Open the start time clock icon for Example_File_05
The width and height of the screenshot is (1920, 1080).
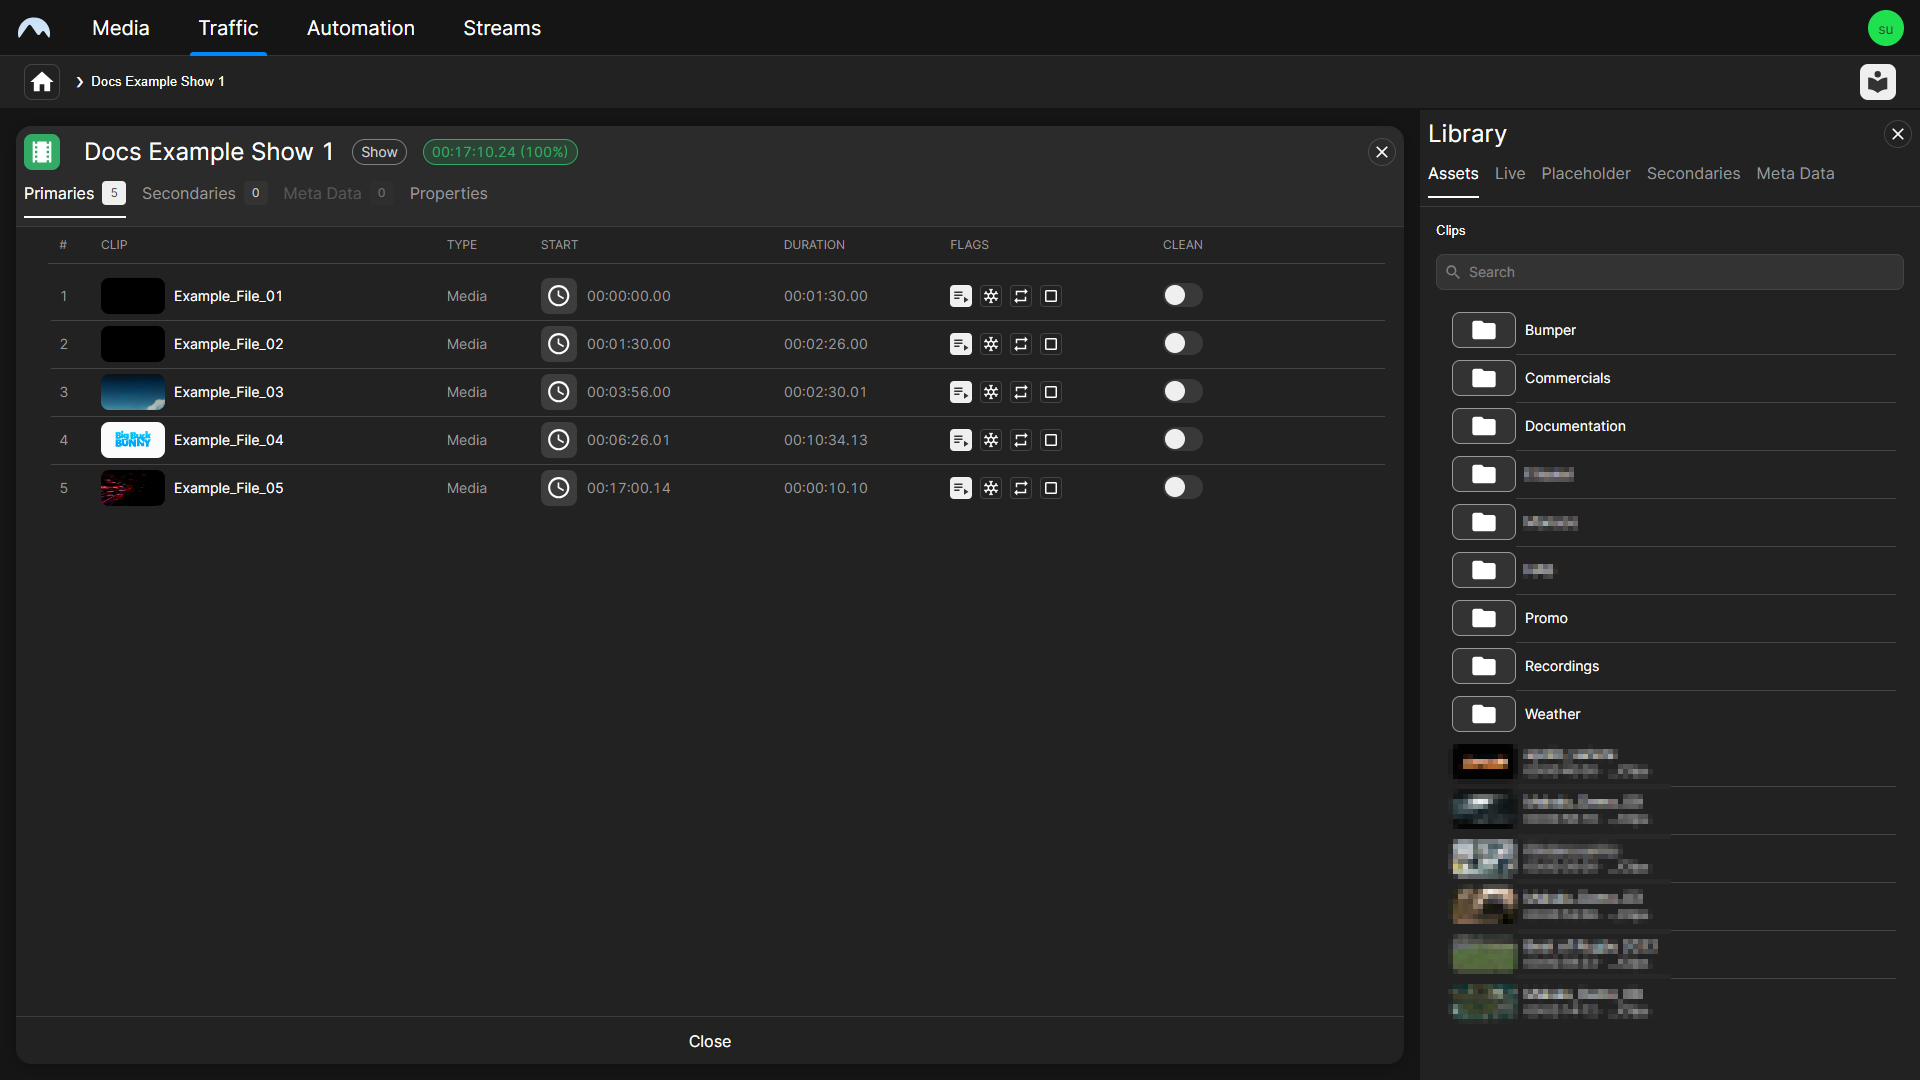pyautogui.click(x=559, y=488)
